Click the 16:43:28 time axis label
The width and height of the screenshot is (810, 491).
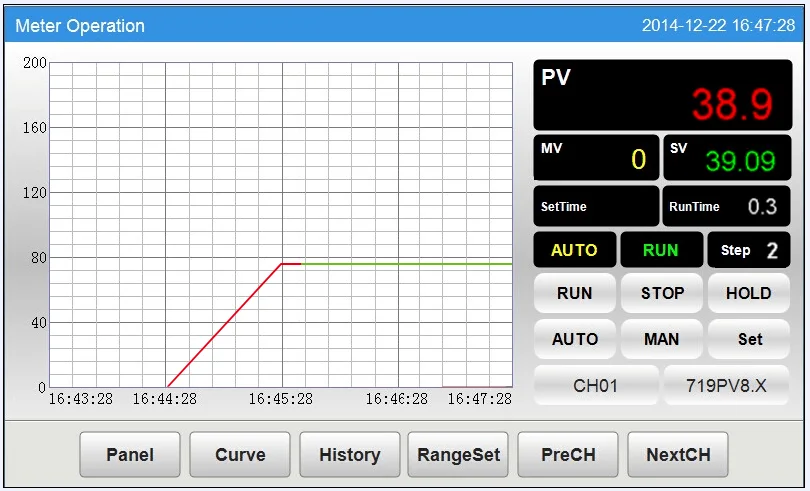coord(81,399)
